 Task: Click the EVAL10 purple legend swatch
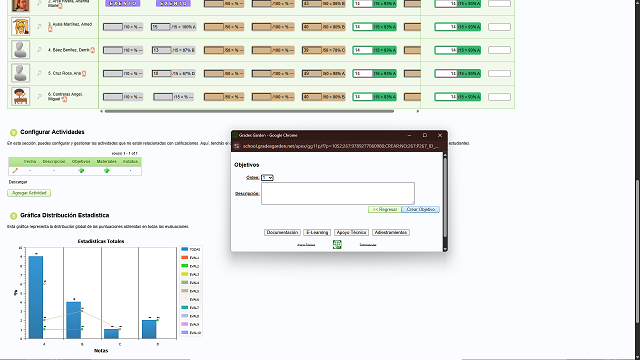(184, 332)
